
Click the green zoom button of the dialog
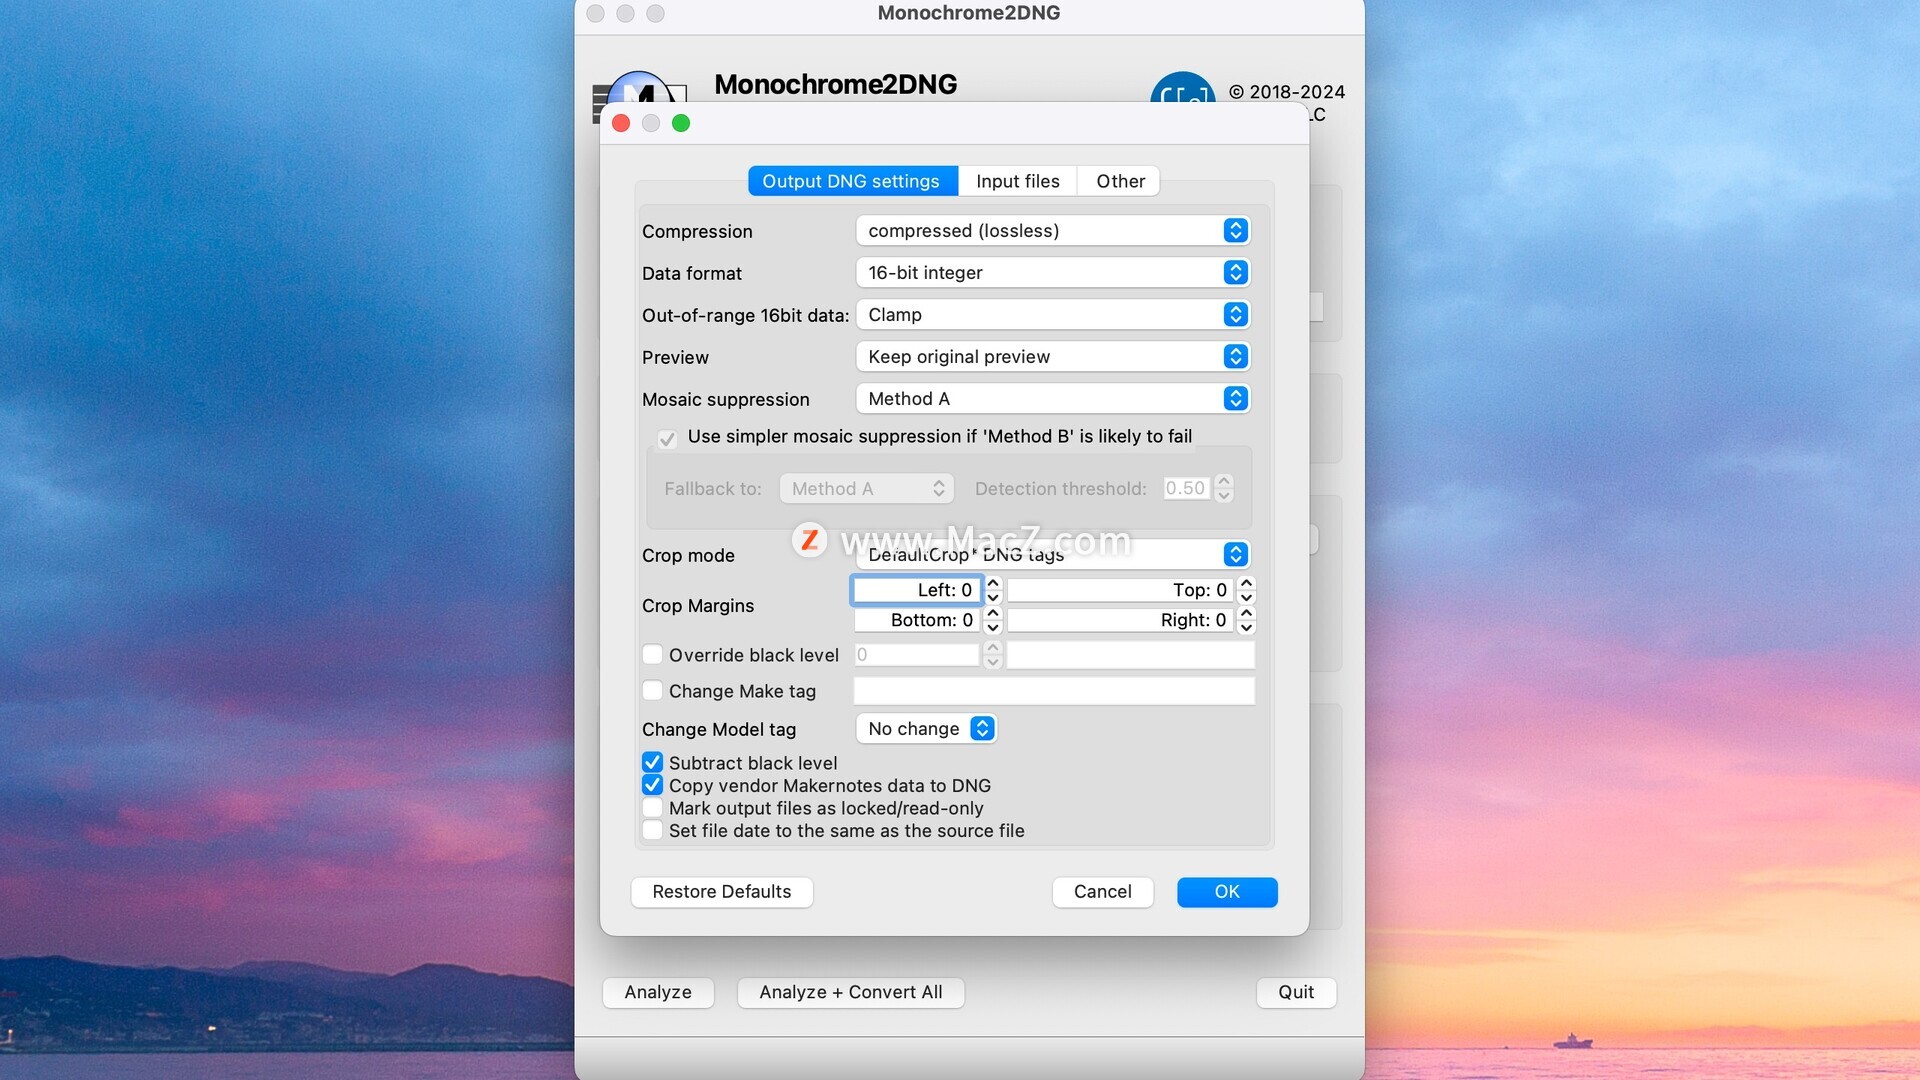[681, 123]
